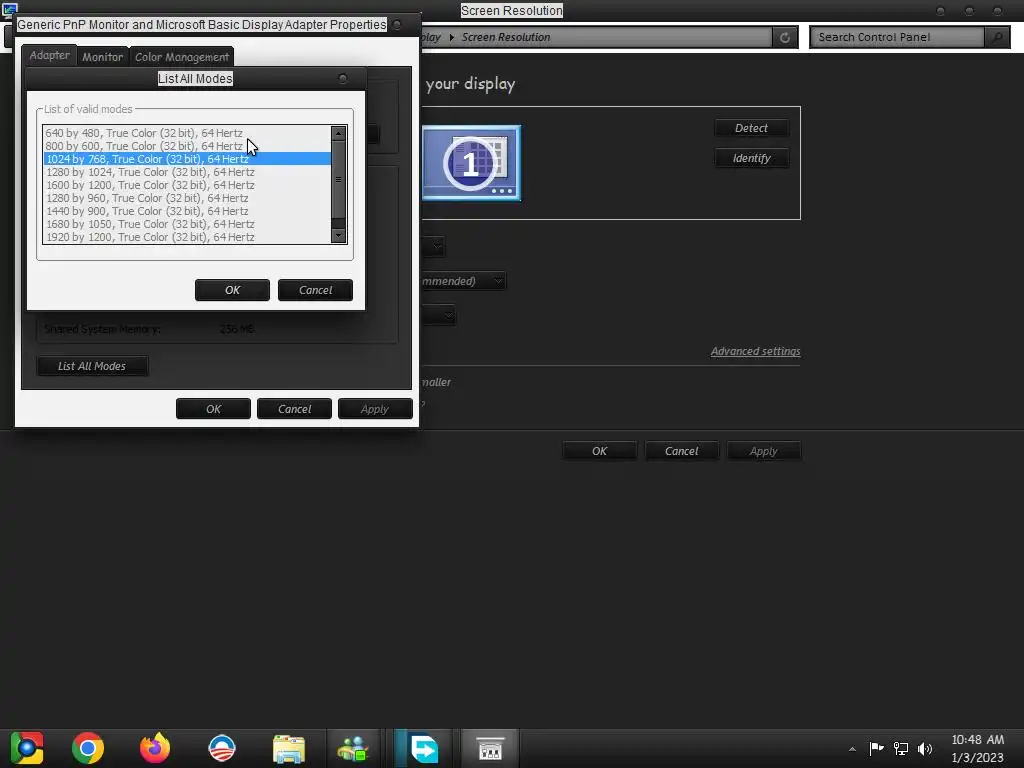Select 1680 by 1050 mode in list
Screen dimensions: 1024x768
pyautogui.click(x=187, y=224)
